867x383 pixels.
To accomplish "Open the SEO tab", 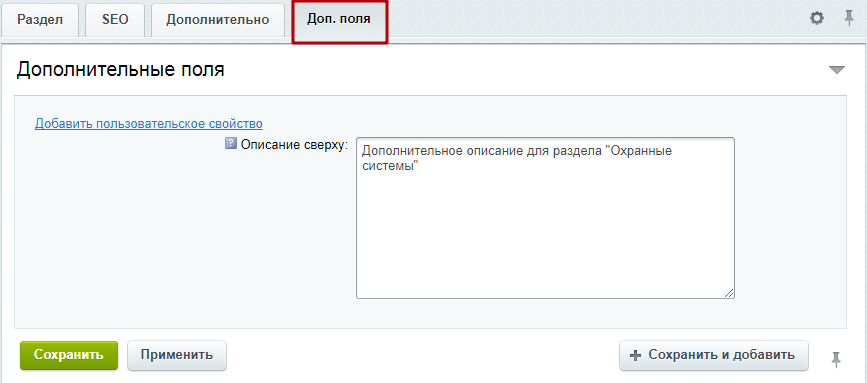I will click(115, 20).
